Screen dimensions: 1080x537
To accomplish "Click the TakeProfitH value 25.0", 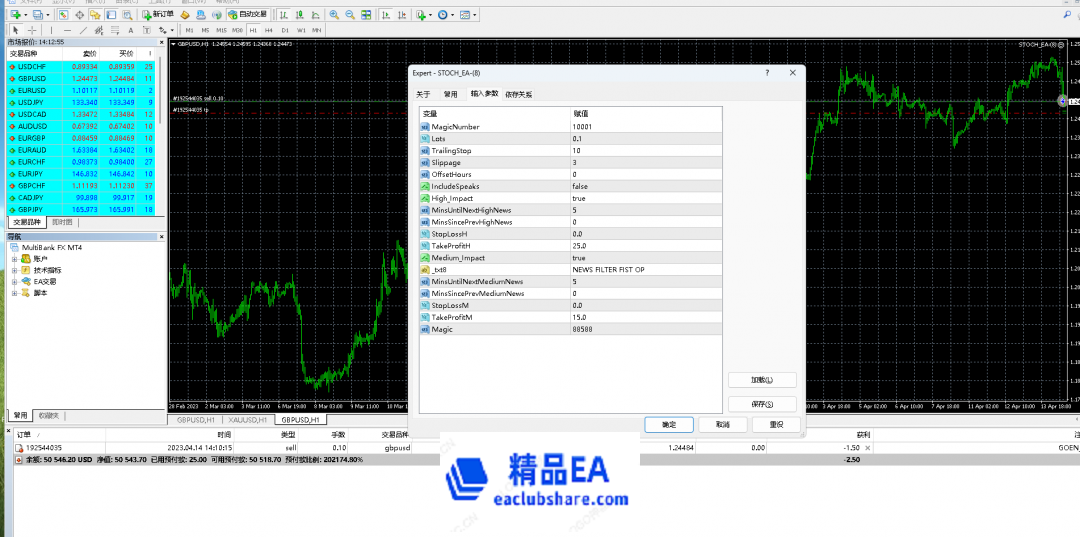I will pos(645,246).
